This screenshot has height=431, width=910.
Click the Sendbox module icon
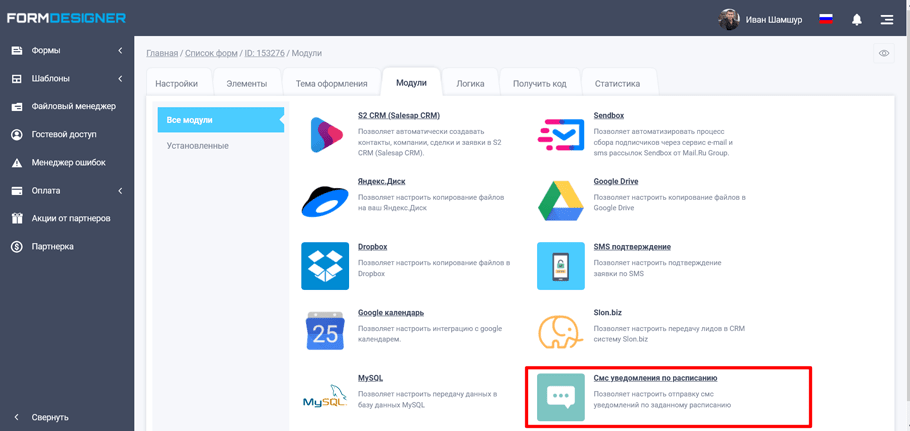(560, 135)
